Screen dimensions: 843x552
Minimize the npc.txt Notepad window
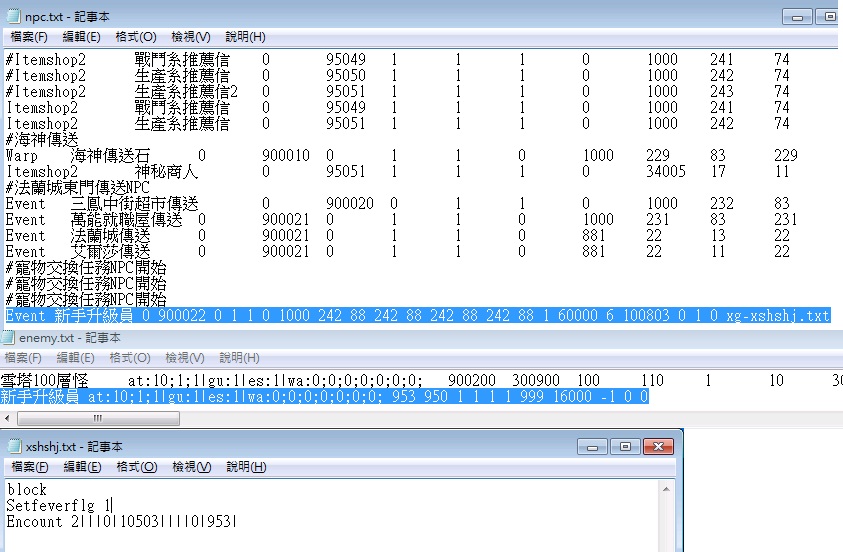797,17
